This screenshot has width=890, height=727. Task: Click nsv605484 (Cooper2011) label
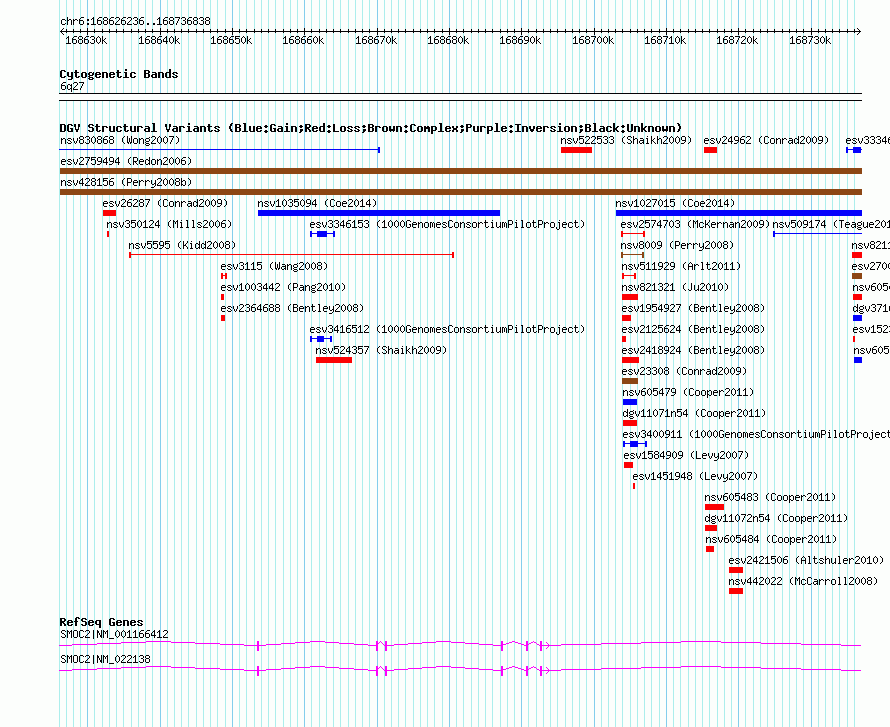[771, 539]
